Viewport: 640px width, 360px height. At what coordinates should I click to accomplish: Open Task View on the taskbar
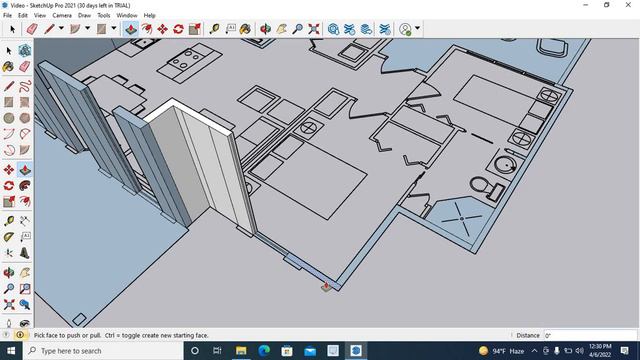click(x=217, y=351)
